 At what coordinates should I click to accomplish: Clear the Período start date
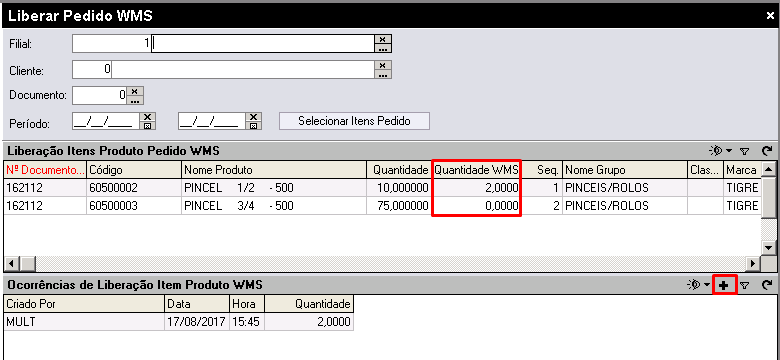tap(148, 116)
